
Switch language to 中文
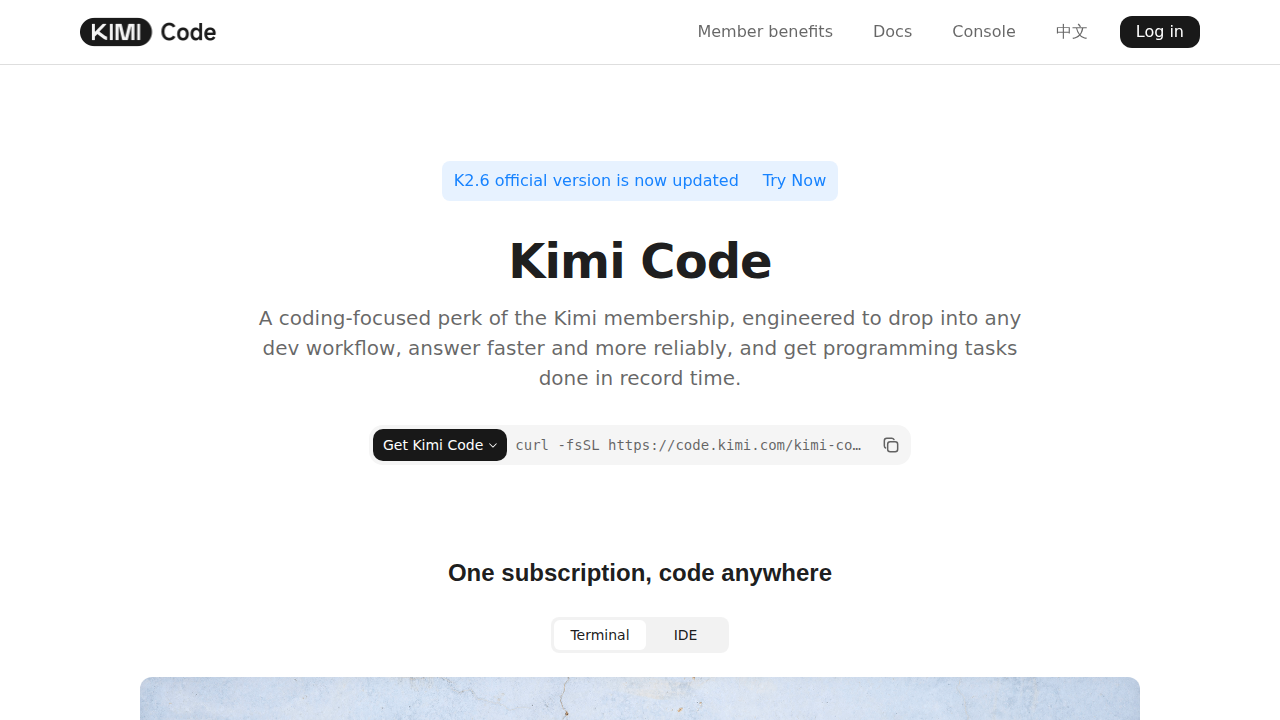click(x=1072, y=32)
